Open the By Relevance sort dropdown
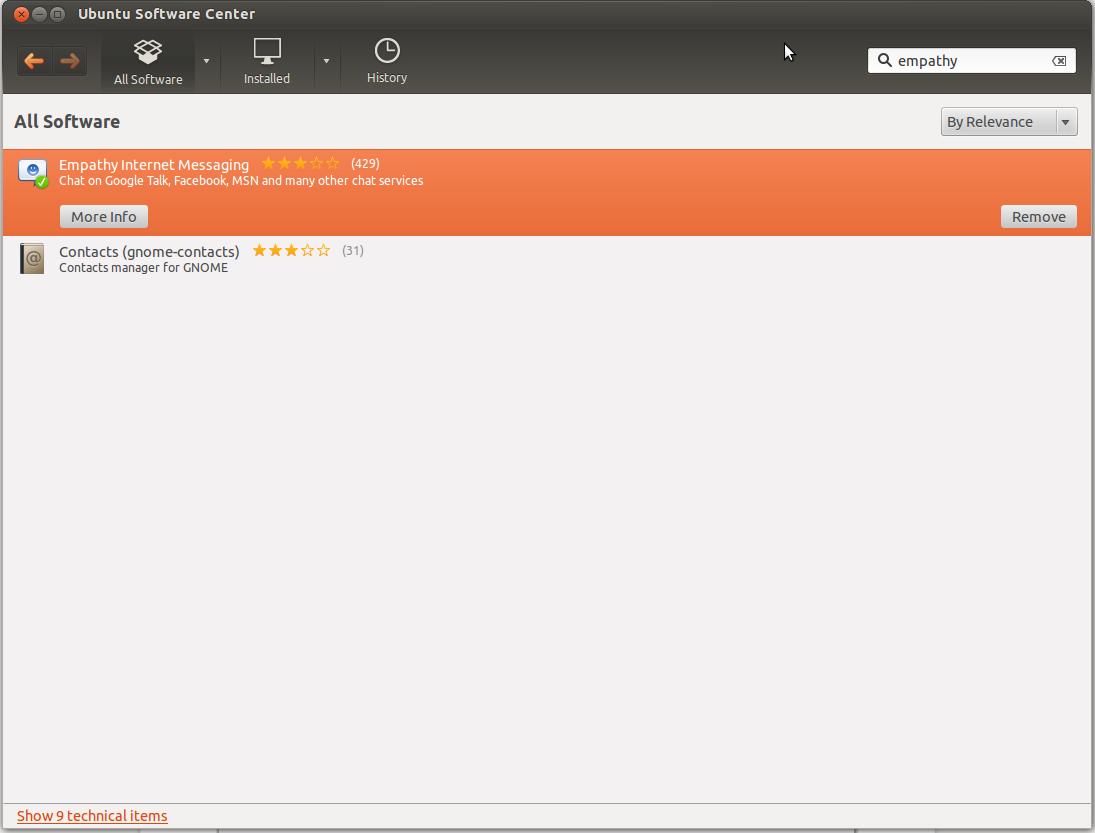 pos(1008,121)
